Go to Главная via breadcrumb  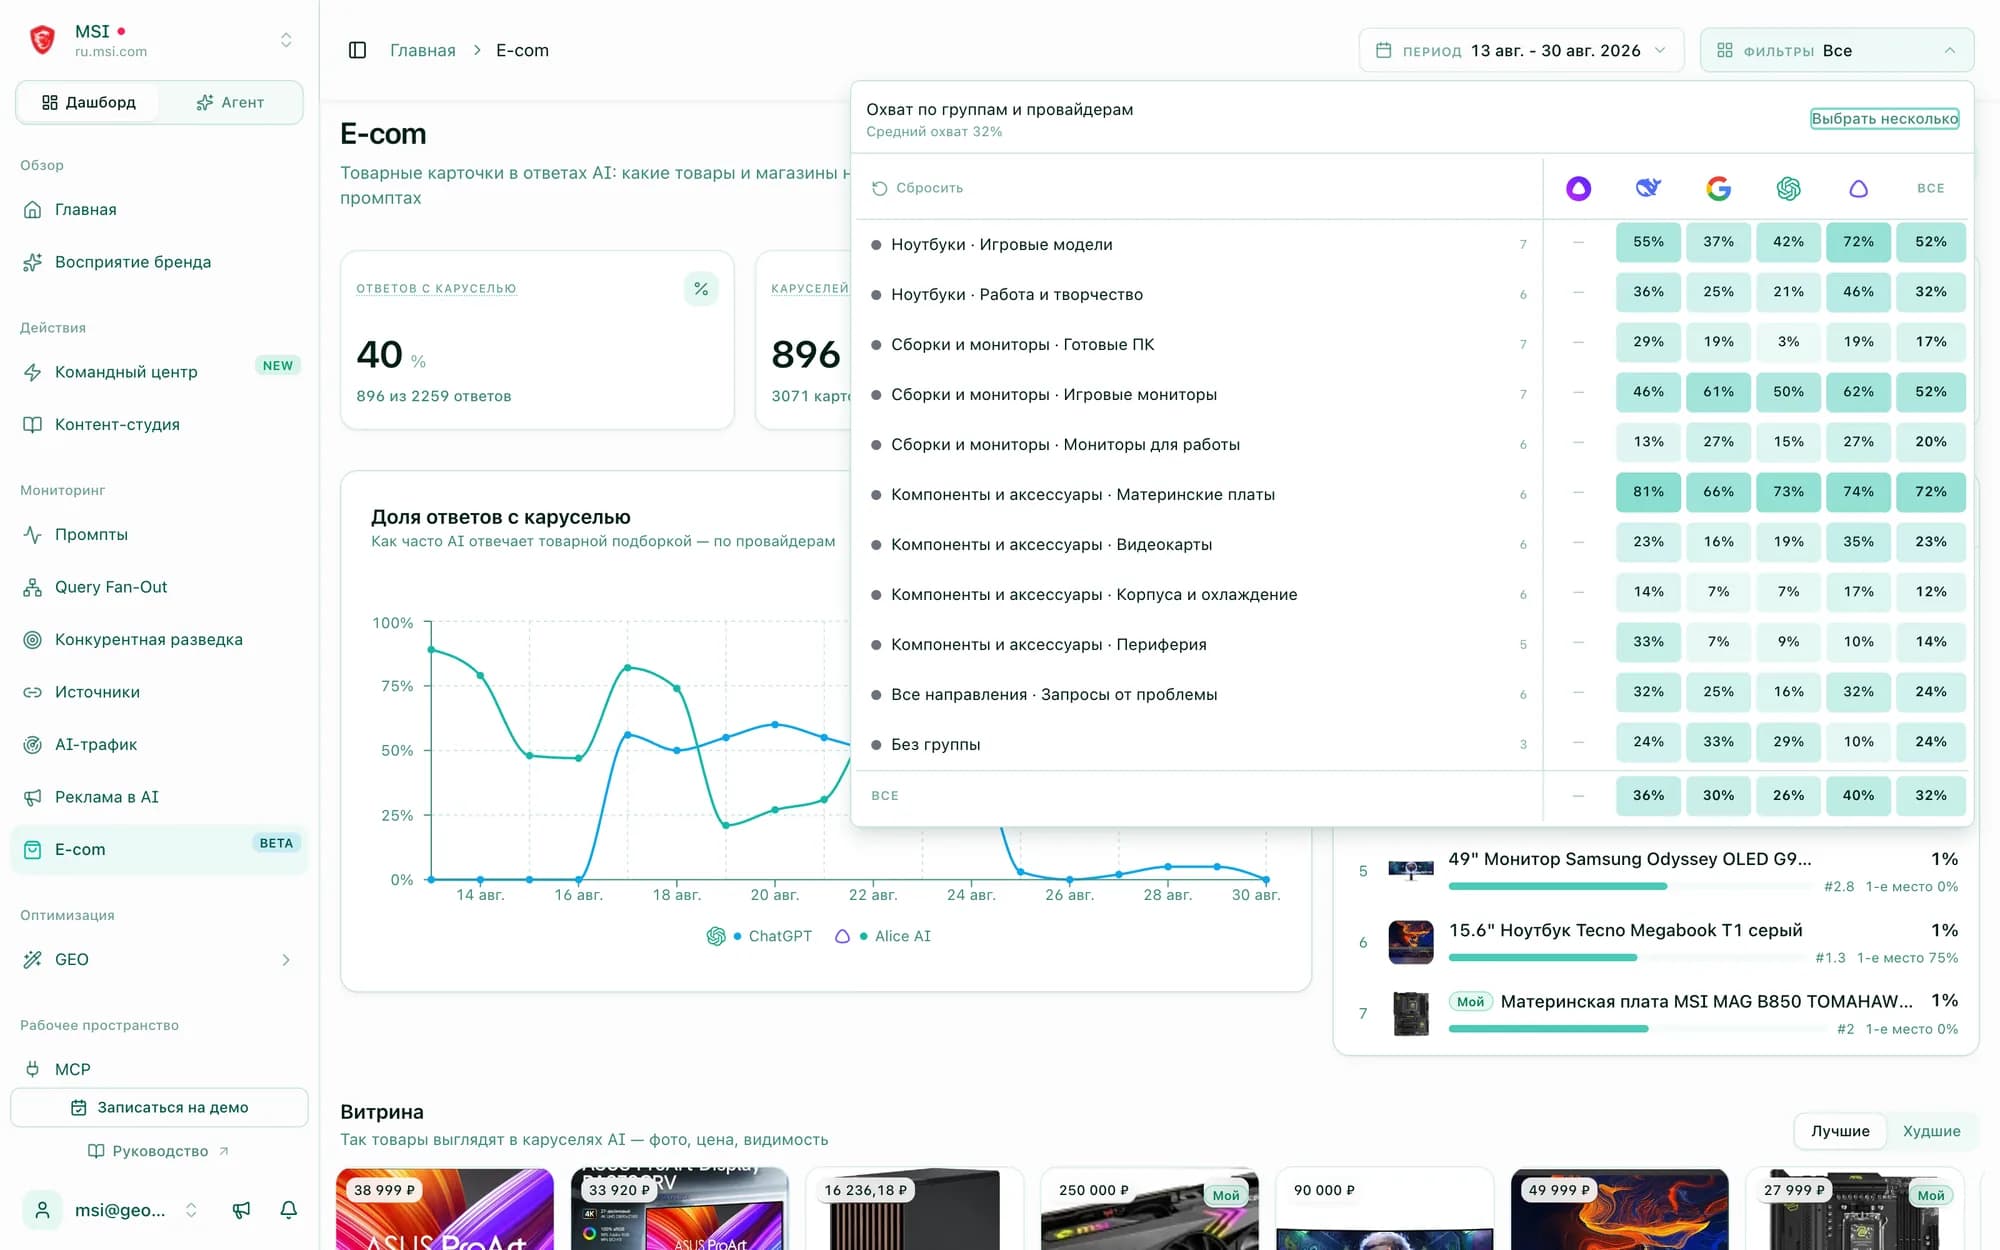(x=423, y=50)
